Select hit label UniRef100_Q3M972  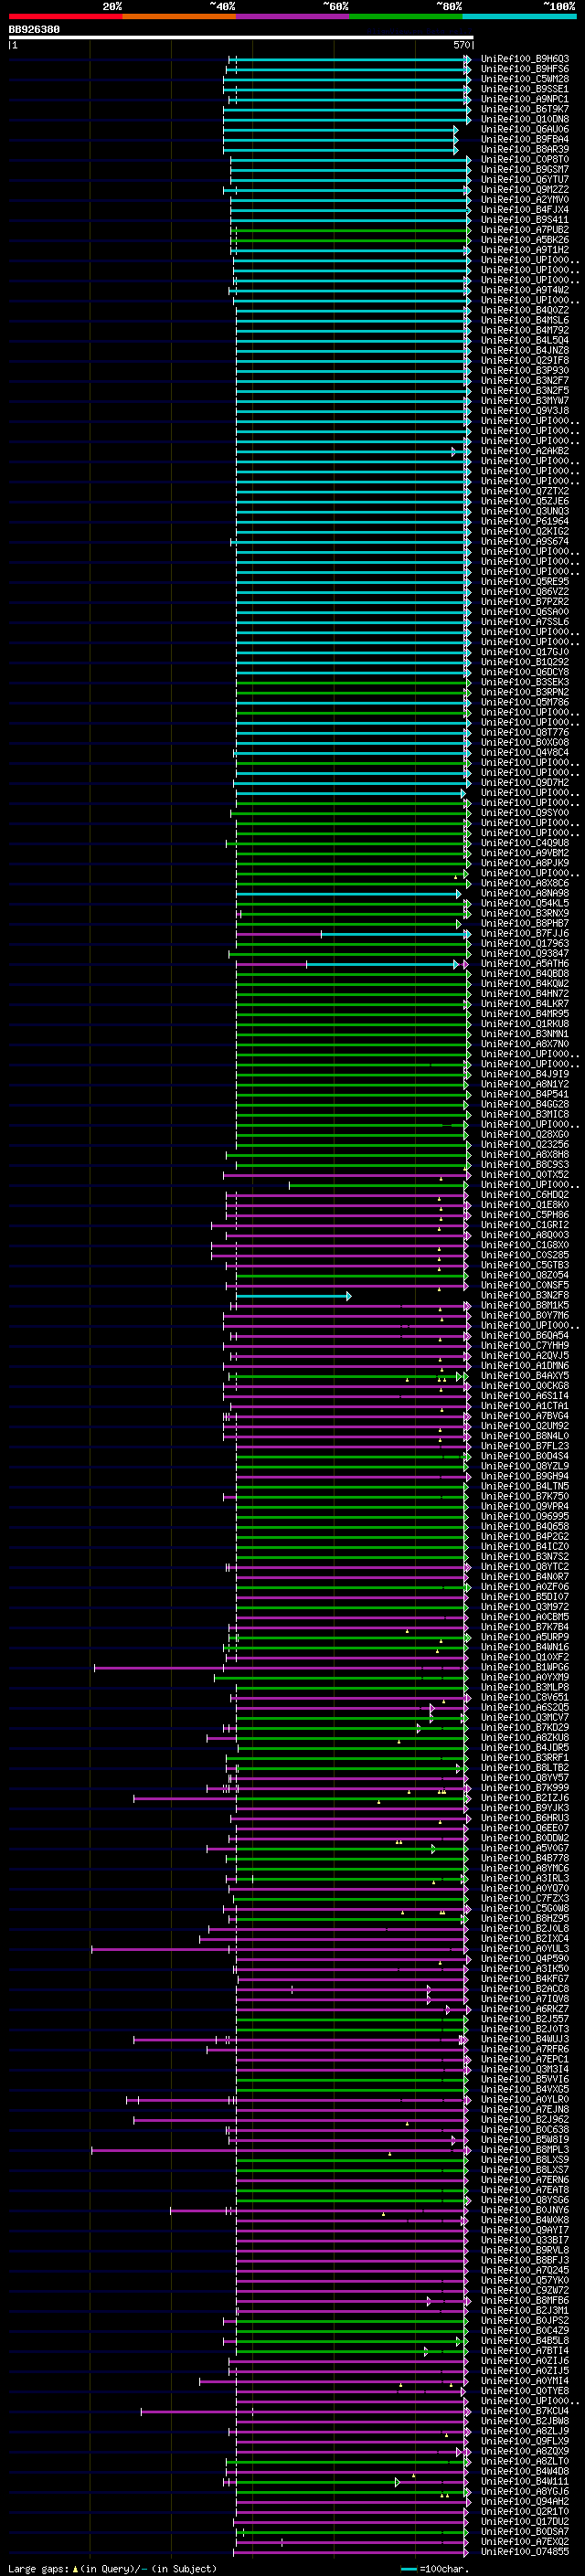coord(525,1607)
